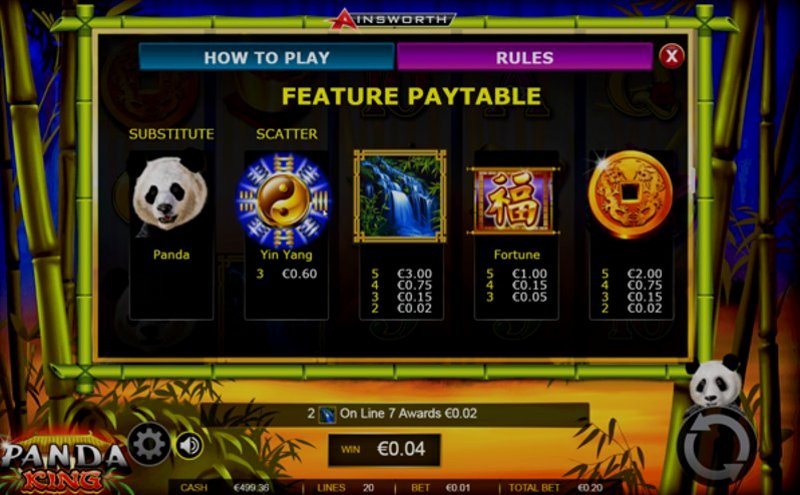Image resolution: width=800 pixels, height=495 pixels.
Task: Open the settings gear icon
Action: 149,443
